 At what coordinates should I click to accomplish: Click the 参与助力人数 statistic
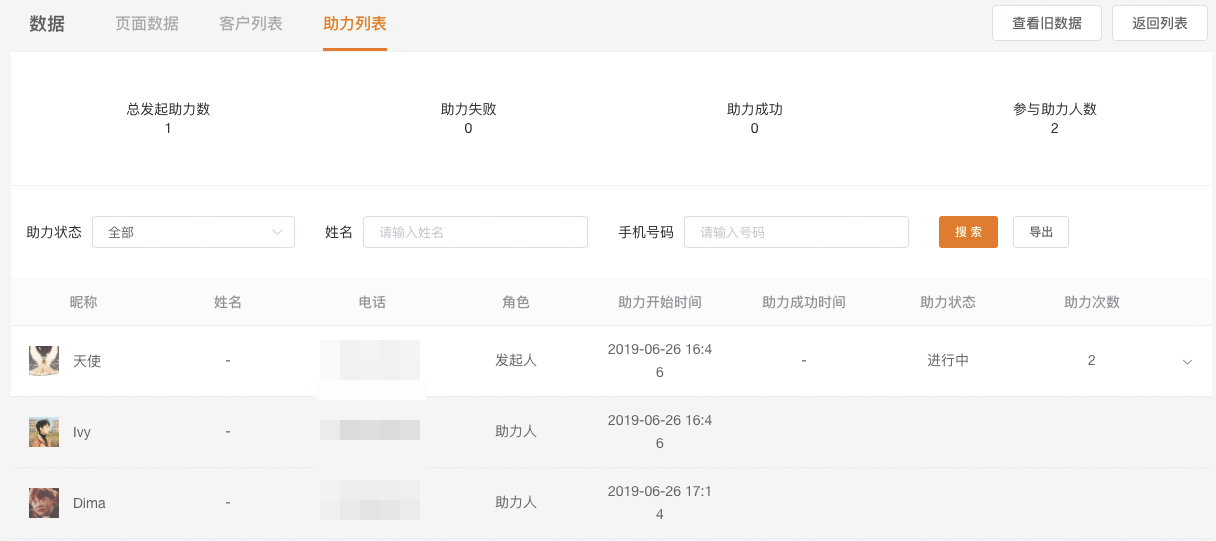tap(1055, 118)
